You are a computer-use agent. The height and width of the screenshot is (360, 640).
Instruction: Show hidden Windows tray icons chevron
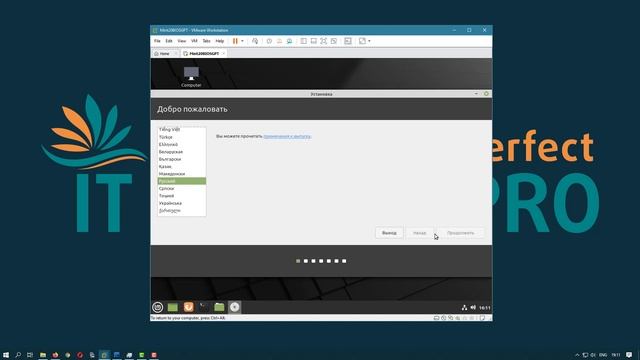pyautogui.click(x=577, y=355)
